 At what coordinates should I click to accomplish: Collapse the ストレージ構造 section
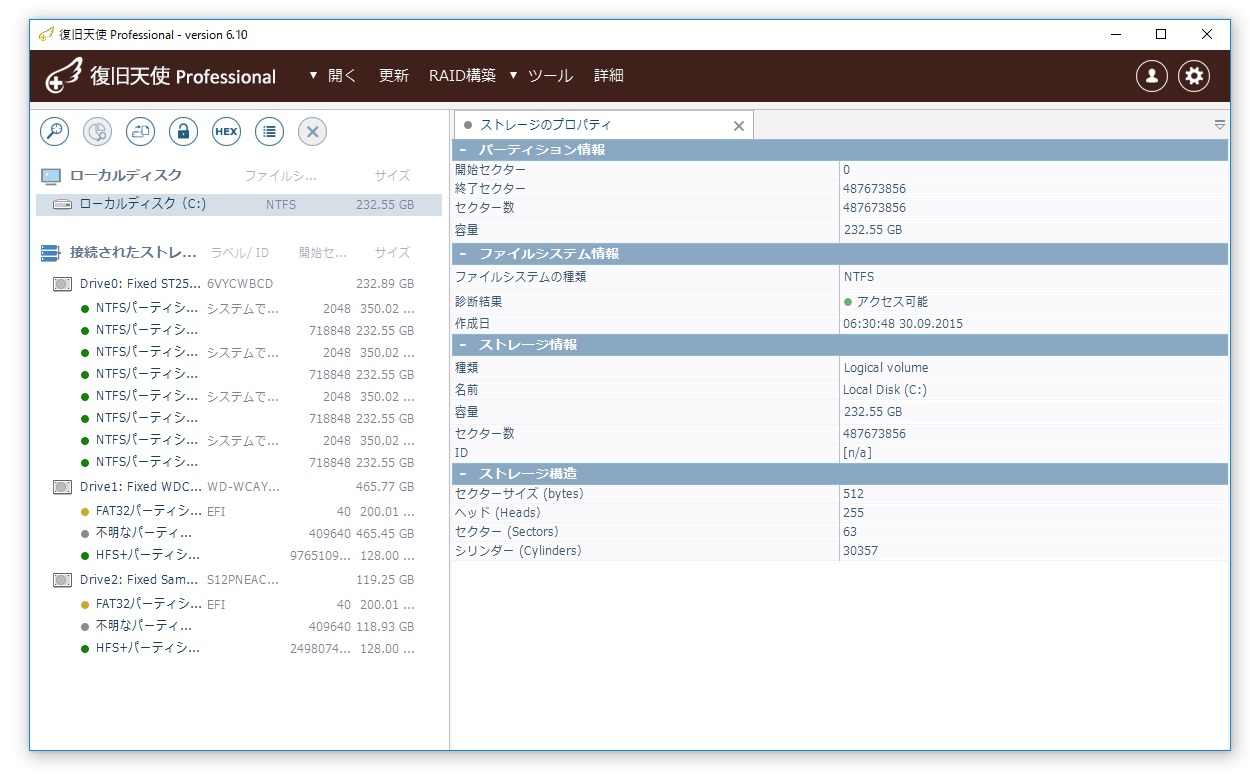coord(464,473)
